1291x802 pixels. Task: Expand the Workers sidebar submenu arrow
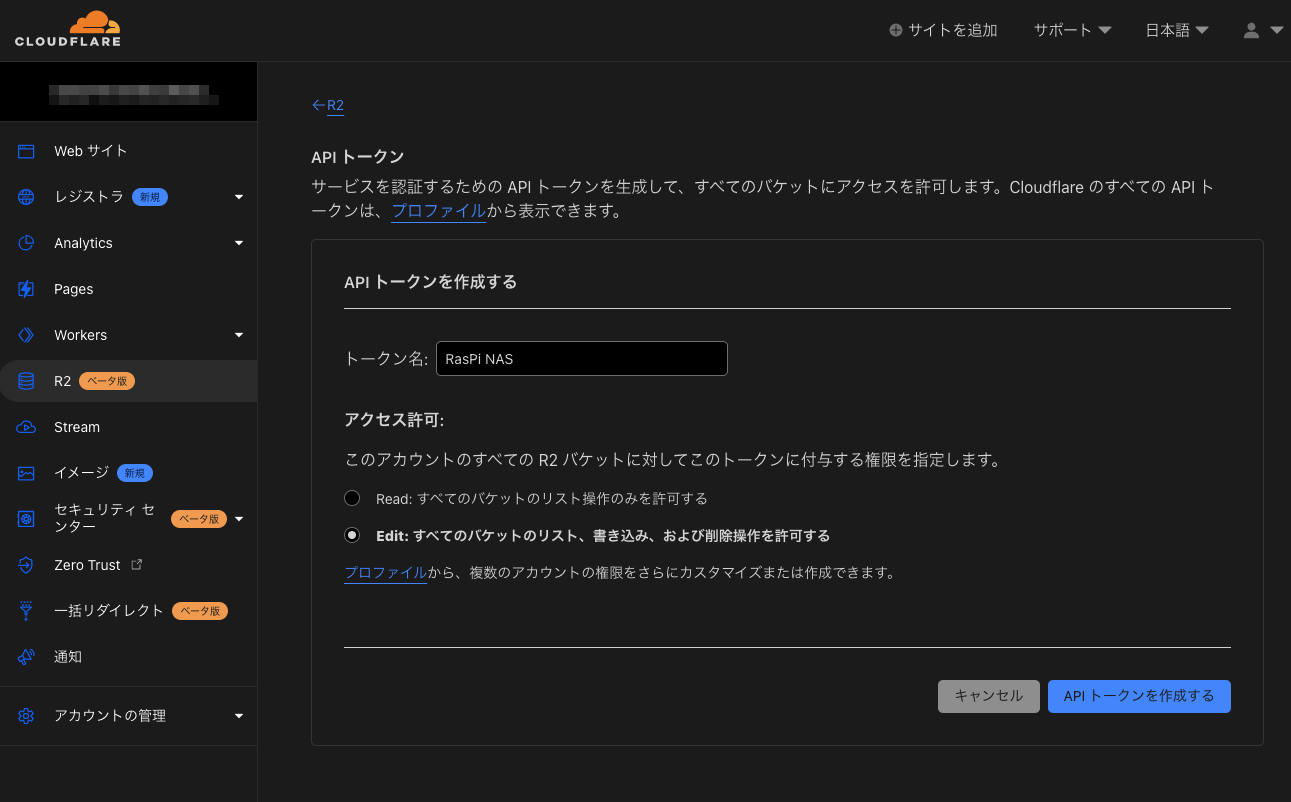(239, 335)
